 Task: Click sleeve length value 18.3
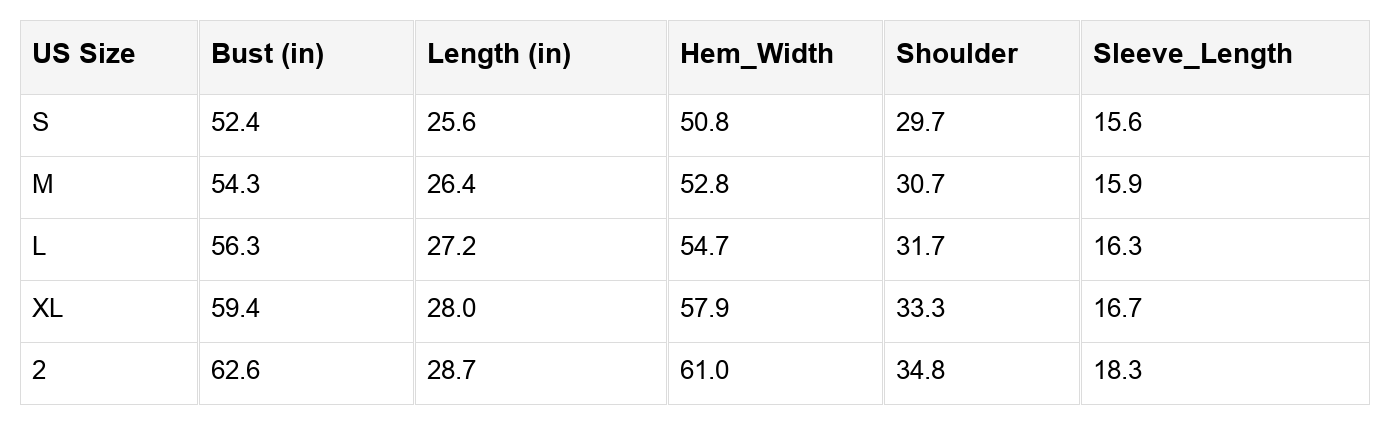[1117, 371]
